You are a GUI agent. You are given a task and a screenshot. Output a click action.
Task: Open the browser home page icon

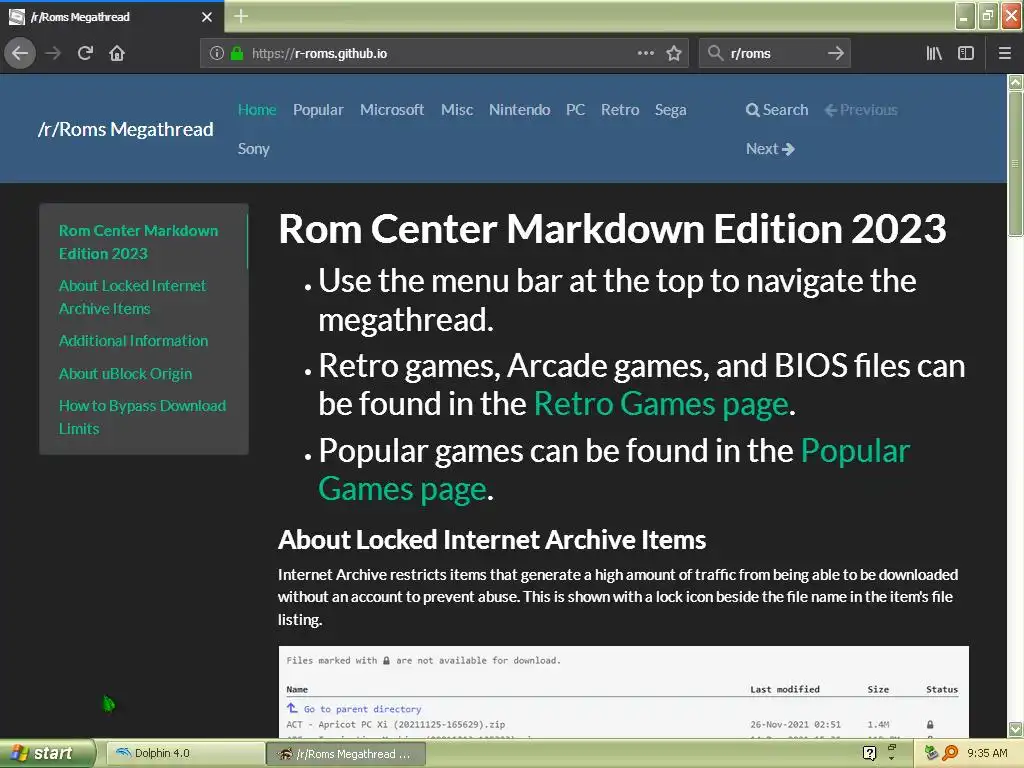[117, 53]
